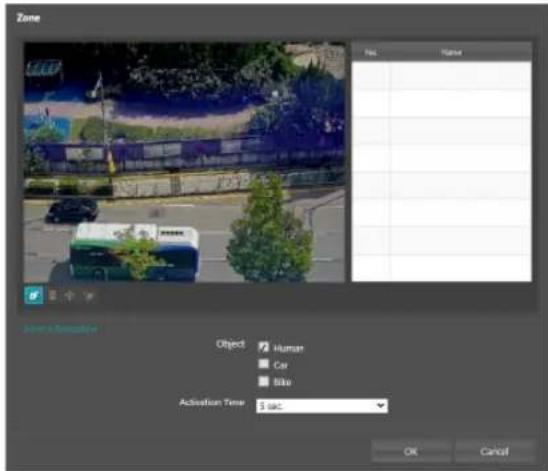This screenshot has width=548, height=471.
Task: Select the first empty row in the zone list
Action: (x=441, y=75)
